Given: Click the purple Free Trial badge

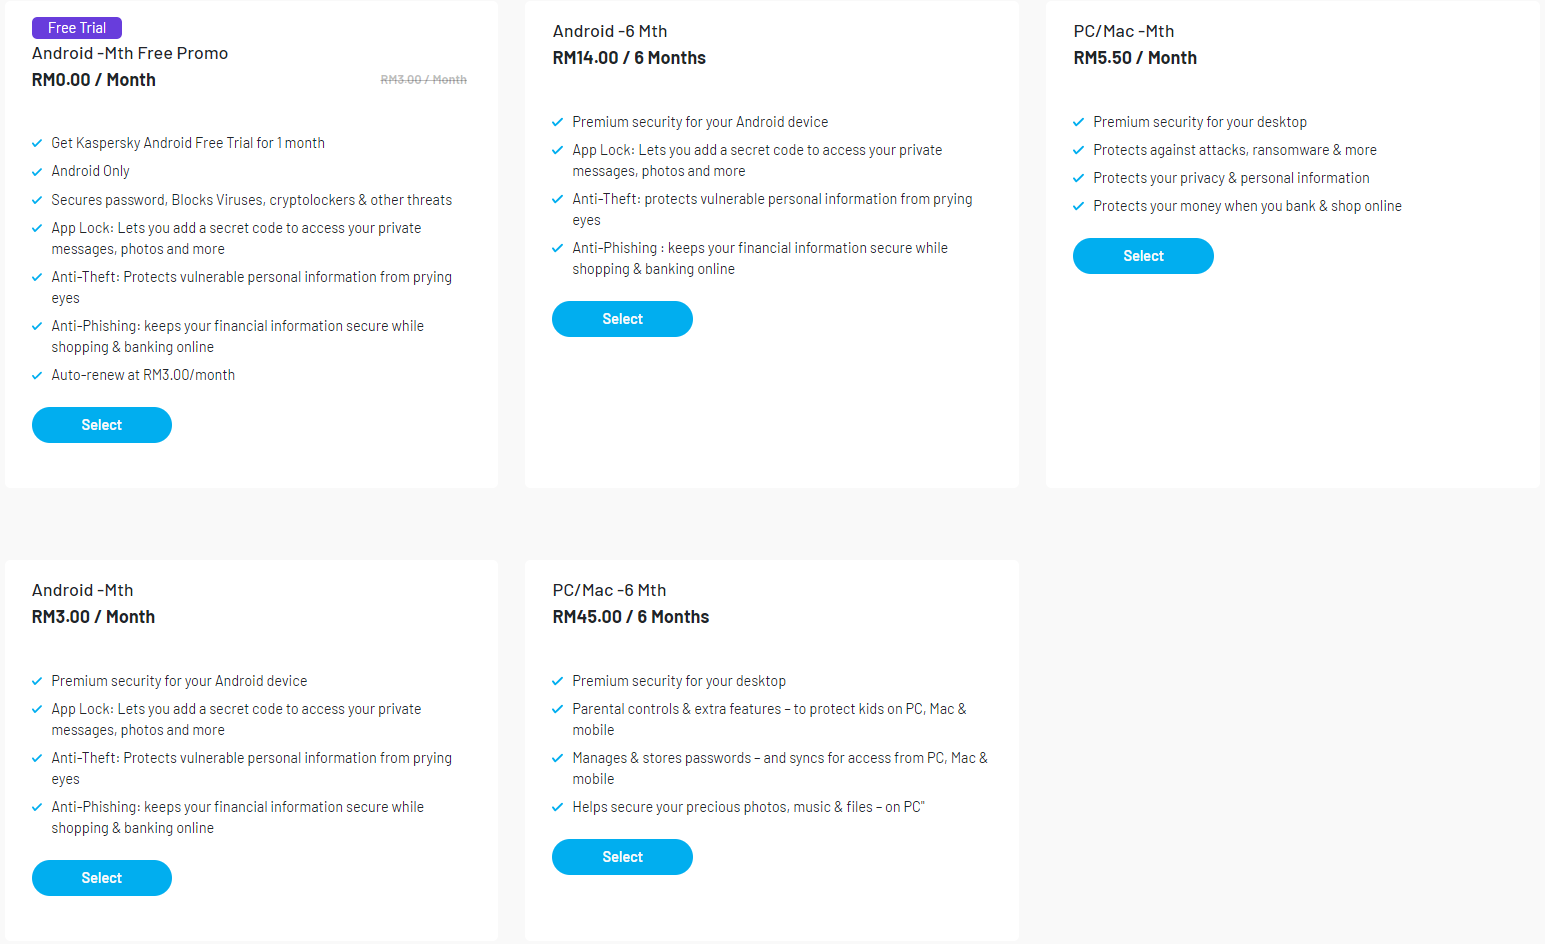Looking at the screenshot, I should tap(77, 28).
